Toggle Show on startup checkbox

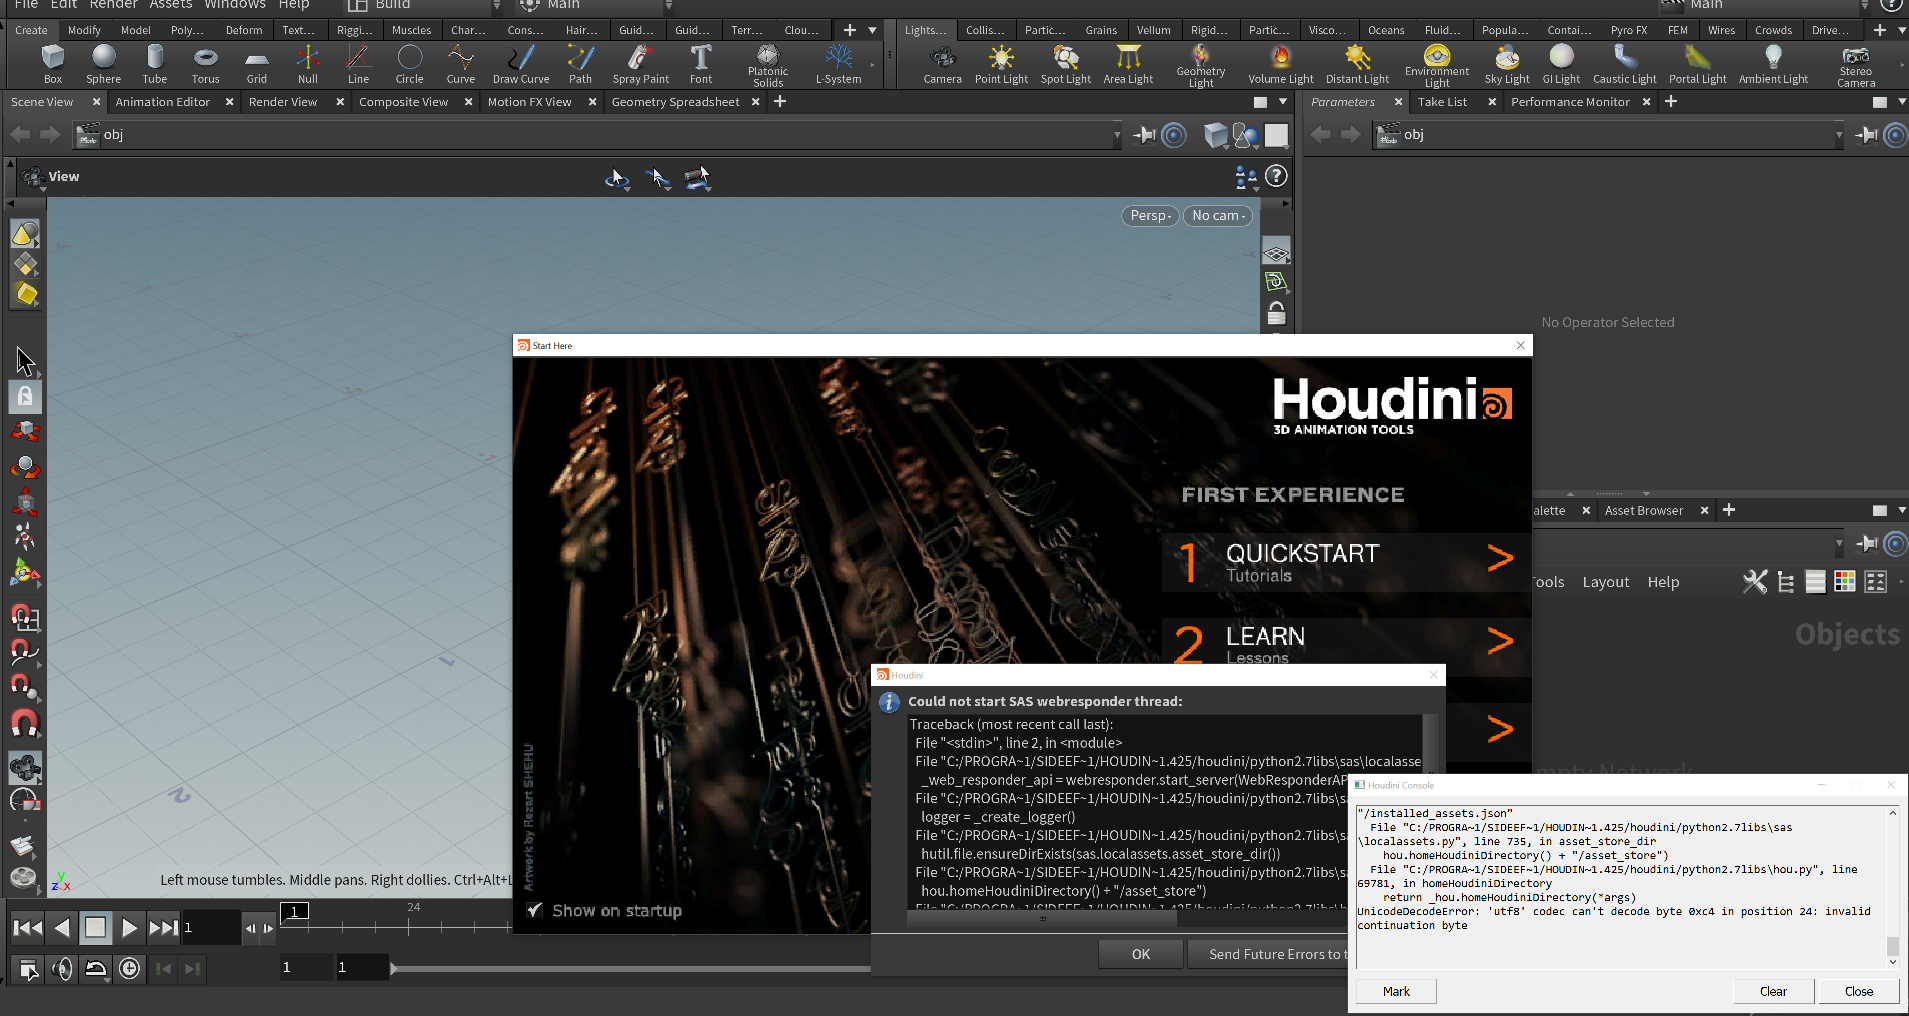point(535,910)
